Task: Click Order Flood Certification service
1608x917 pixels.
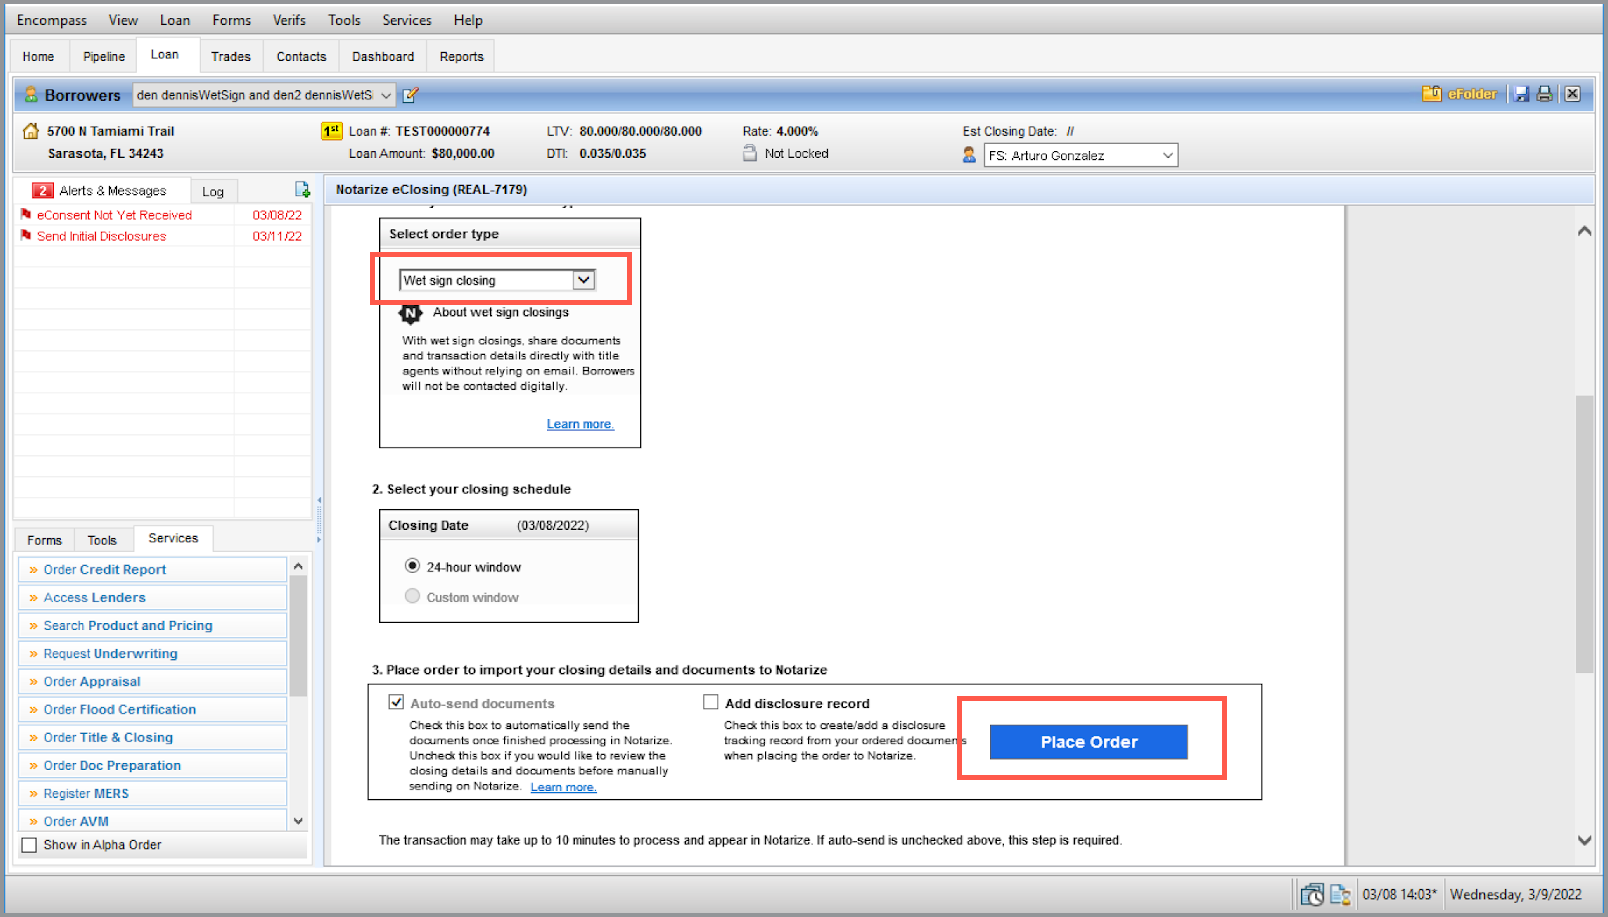Action: (152, 709)
